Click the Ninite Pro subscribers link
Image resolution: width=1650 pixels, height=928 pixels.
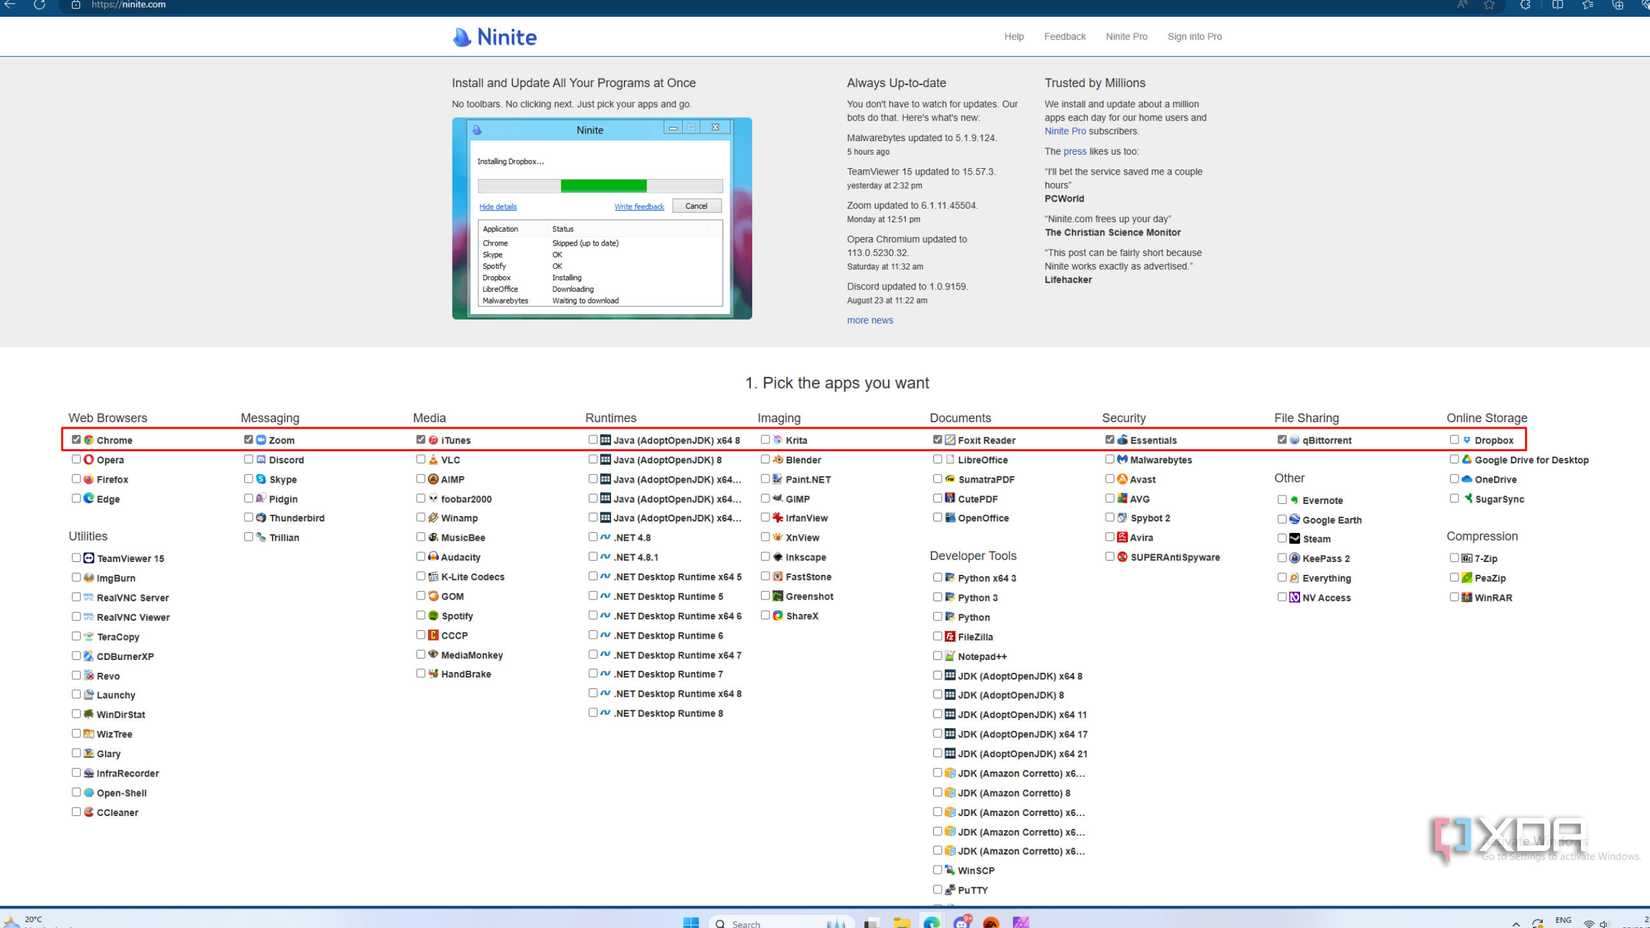[x=1064, y=130]
